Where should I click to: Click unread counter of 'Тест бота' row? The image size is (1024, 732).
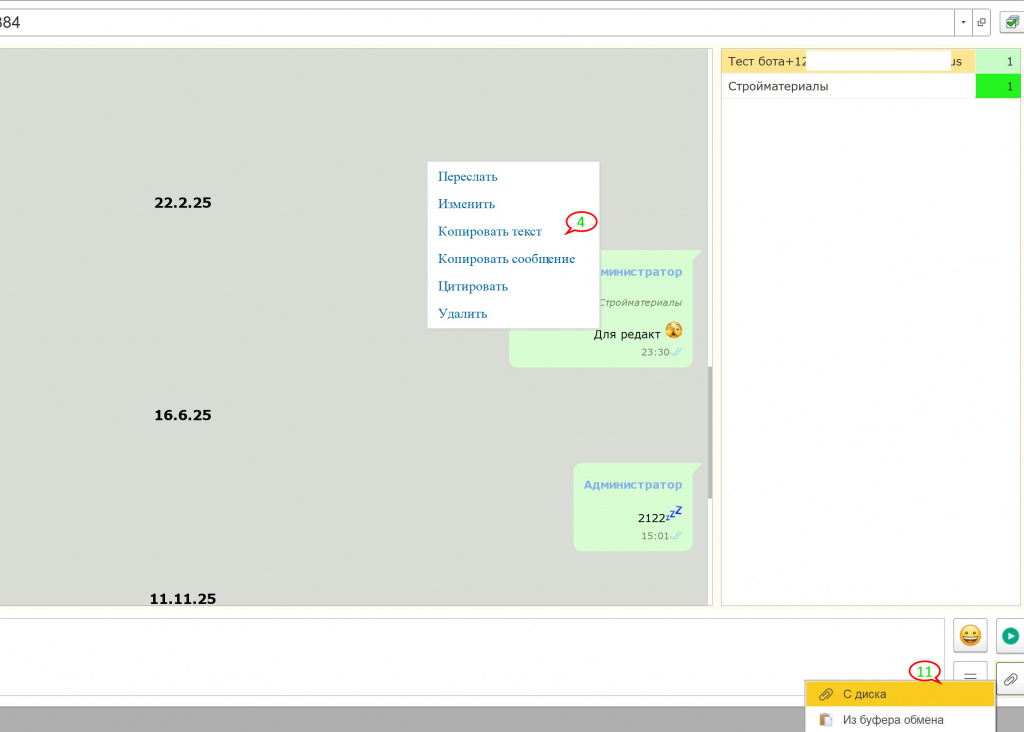tap(998, 61)
